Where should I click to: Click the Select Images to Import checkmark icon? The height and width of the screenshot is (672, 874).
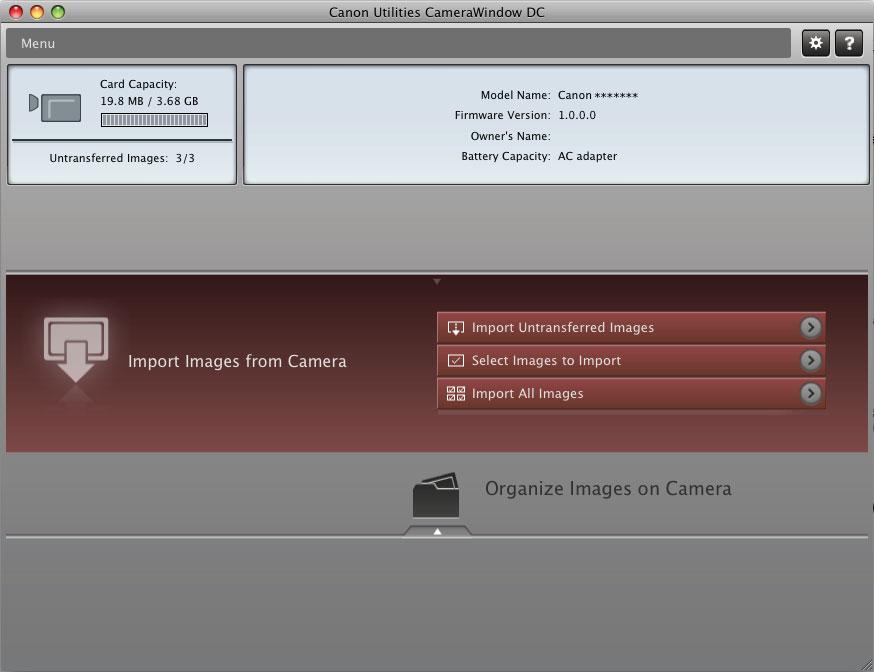click(x=455, y=361)
